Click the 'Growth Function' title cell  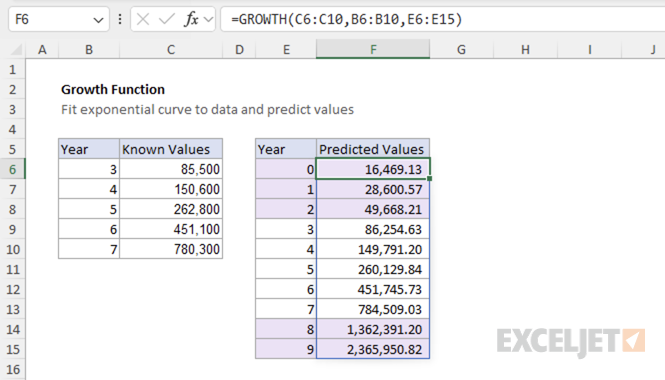coord(113,89)
